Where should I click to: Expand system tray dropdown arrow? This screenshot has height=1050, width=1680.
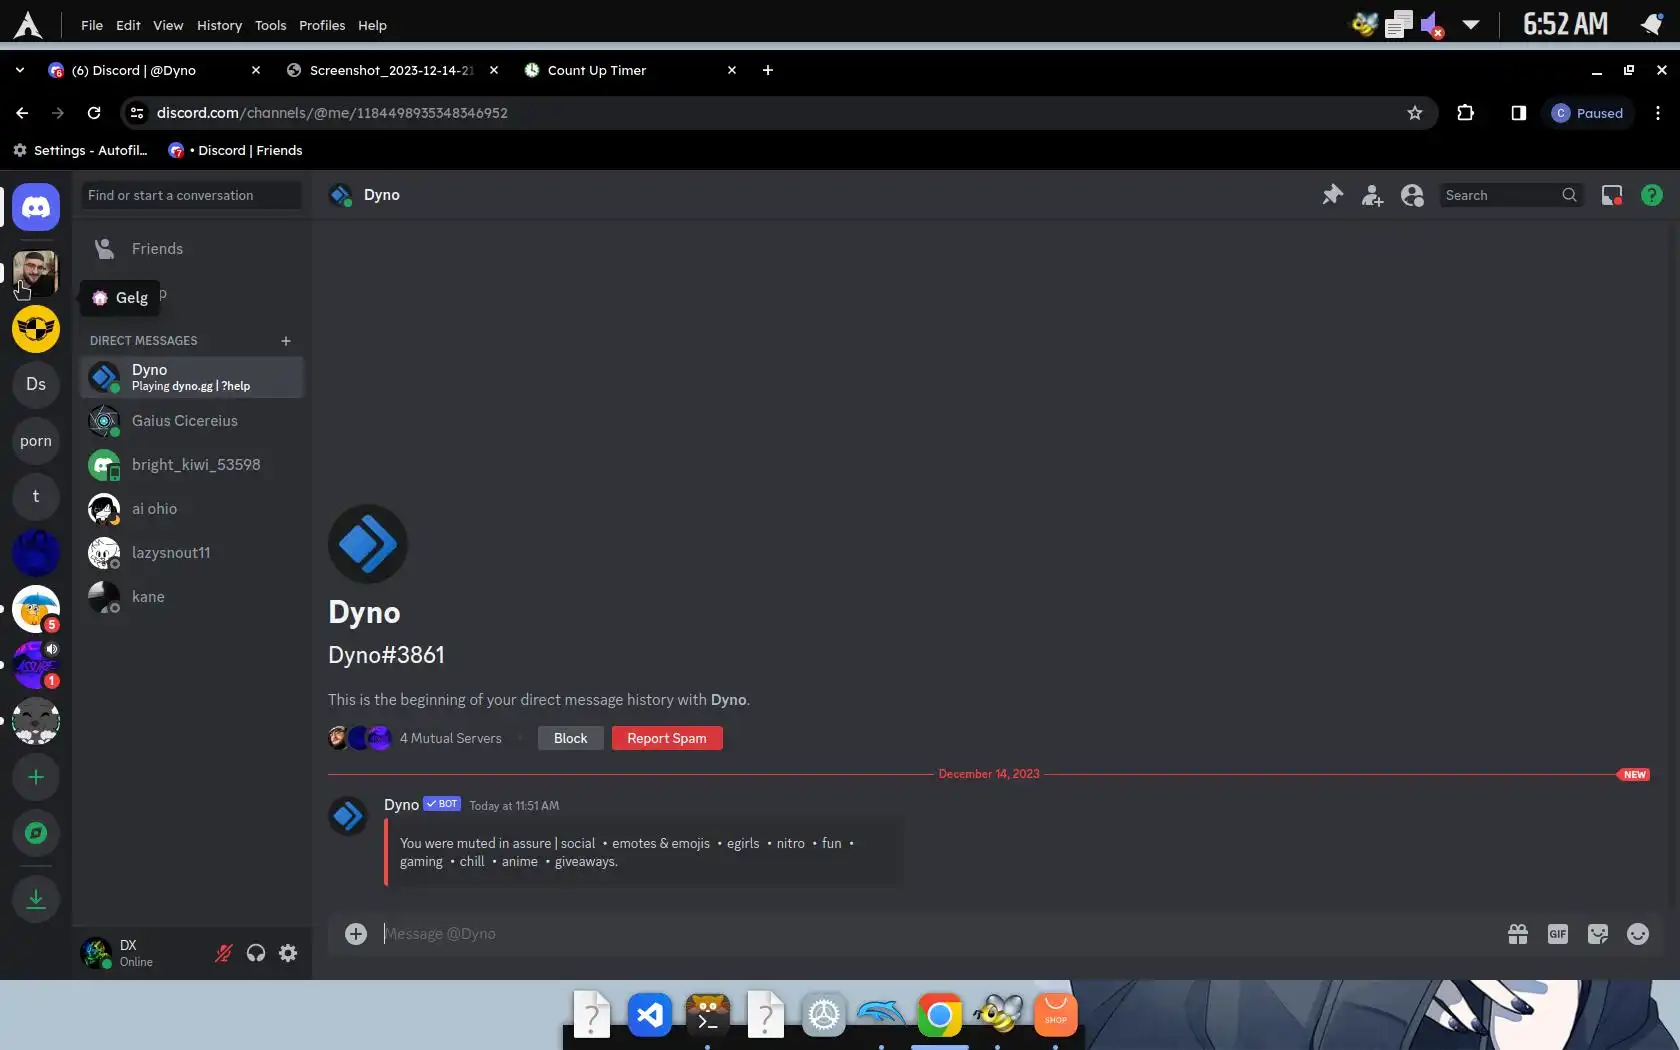coord(1471,25)
